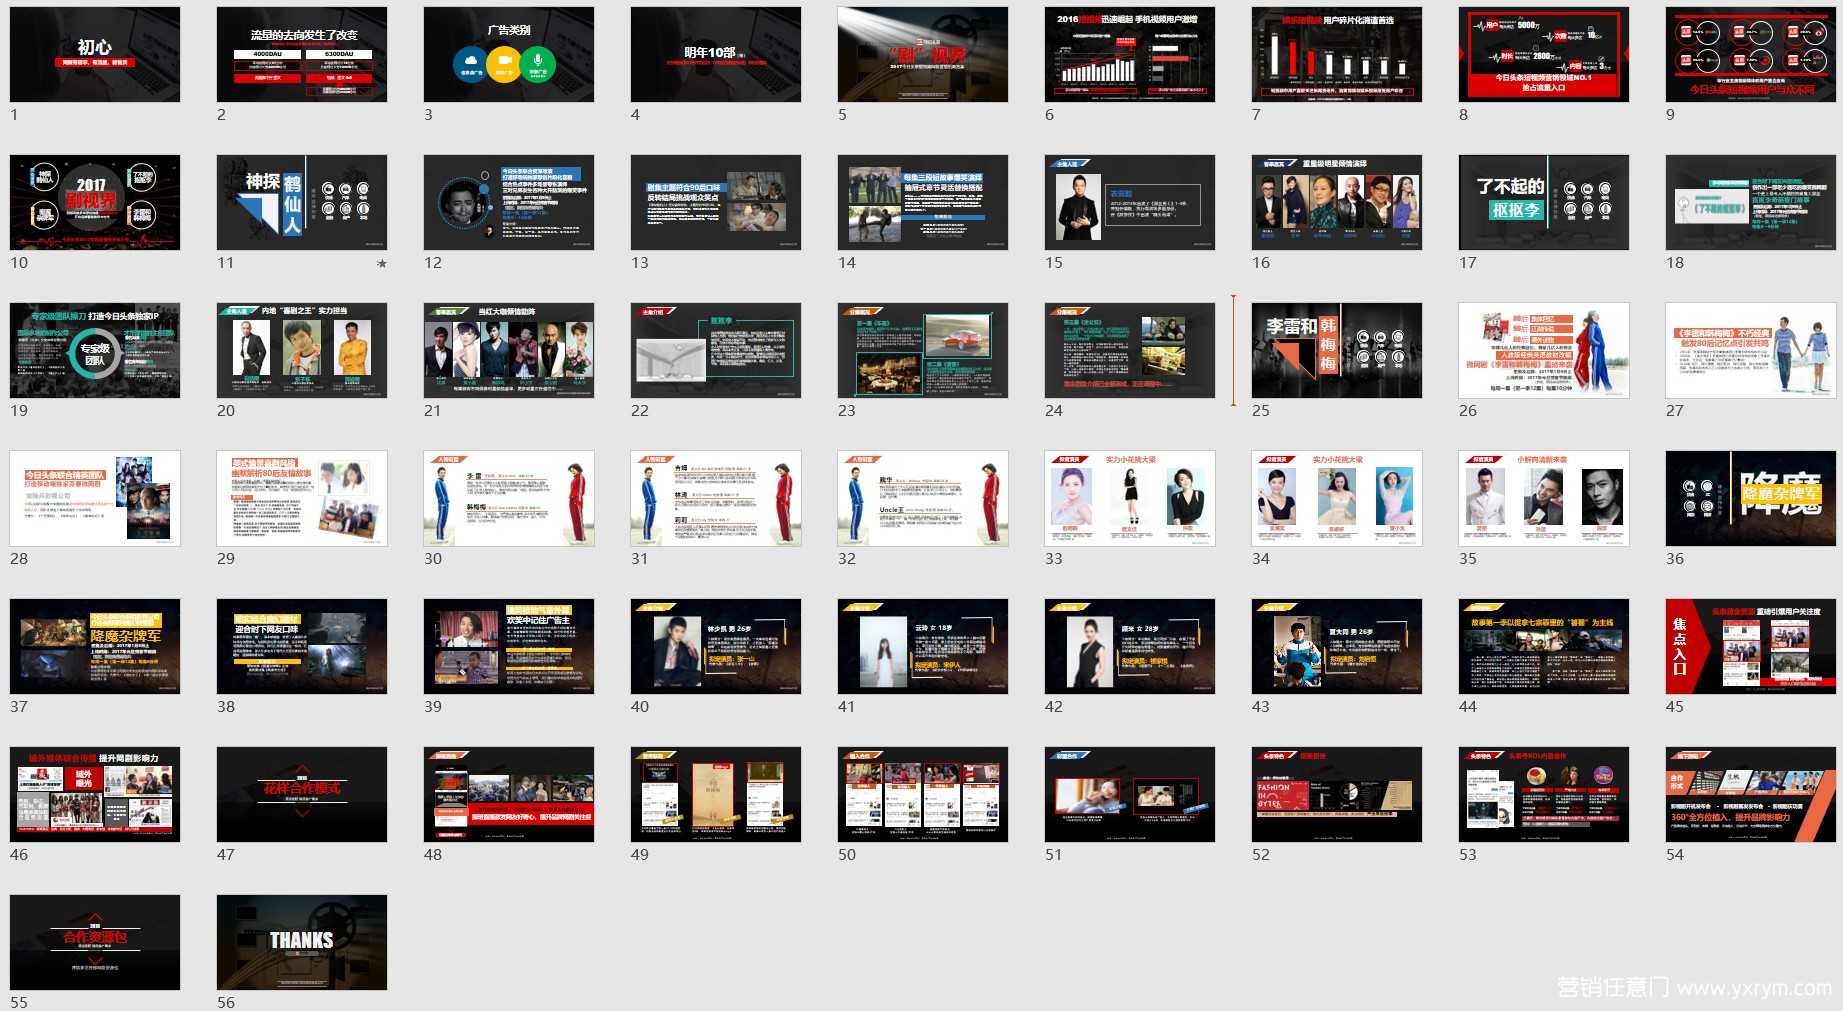Select slide 10 thumbnail showing 2017
The height and width of the screenshot is (1011, 1843).
click(95, 202)
